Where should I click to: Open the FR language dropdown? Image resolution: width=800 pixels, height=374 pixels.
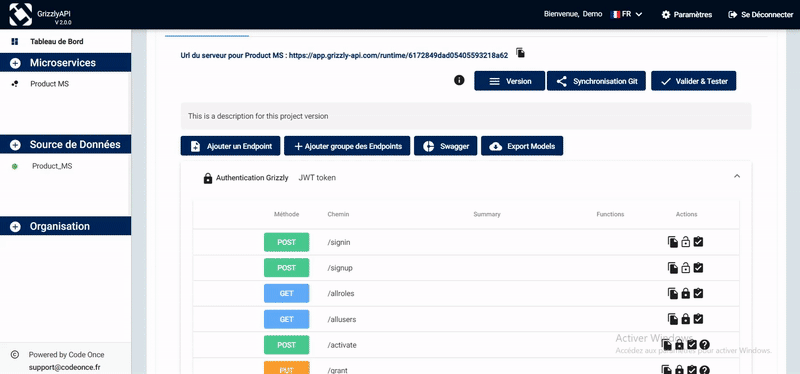tap(627, 14)
